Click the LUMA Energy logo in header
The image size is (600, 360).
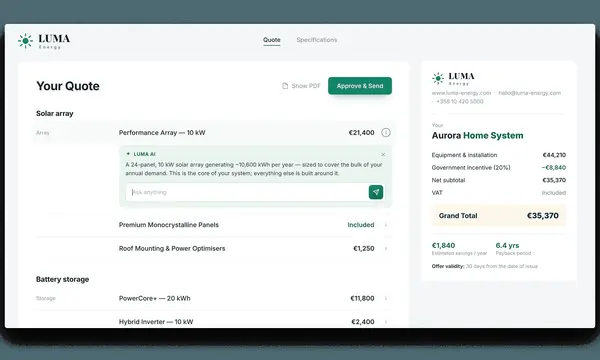pos(44,41)
